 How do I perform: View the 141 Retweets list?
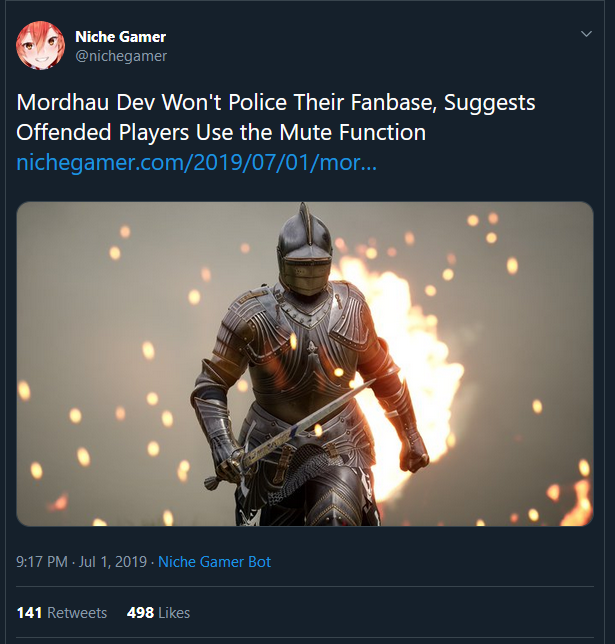pos(62,612)
